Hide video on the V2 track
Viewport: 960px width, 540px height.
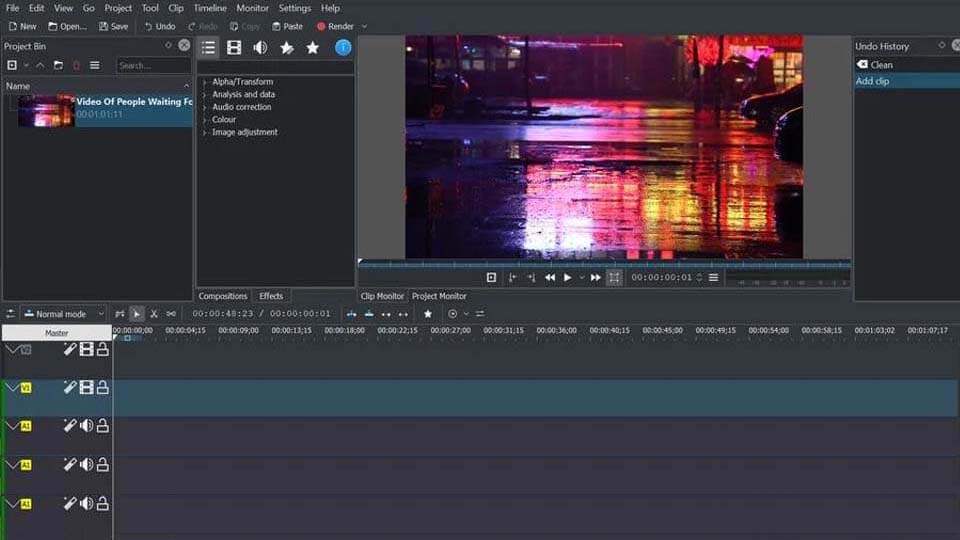(86, 349)
